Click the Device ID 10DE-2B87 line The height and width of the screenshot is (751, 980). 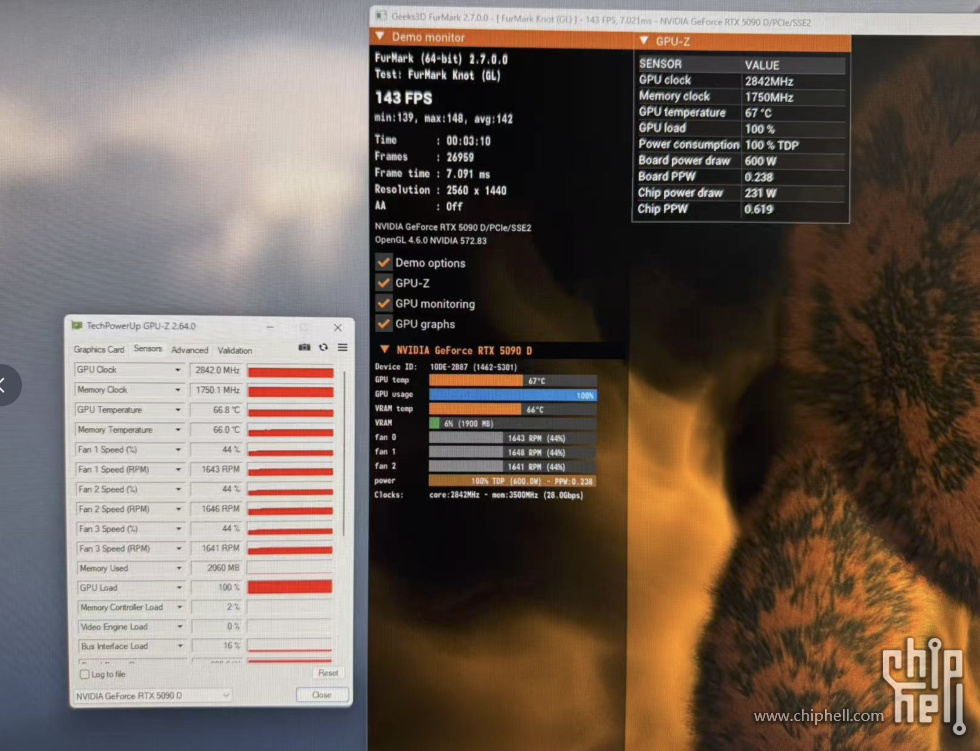click(446, 367)
